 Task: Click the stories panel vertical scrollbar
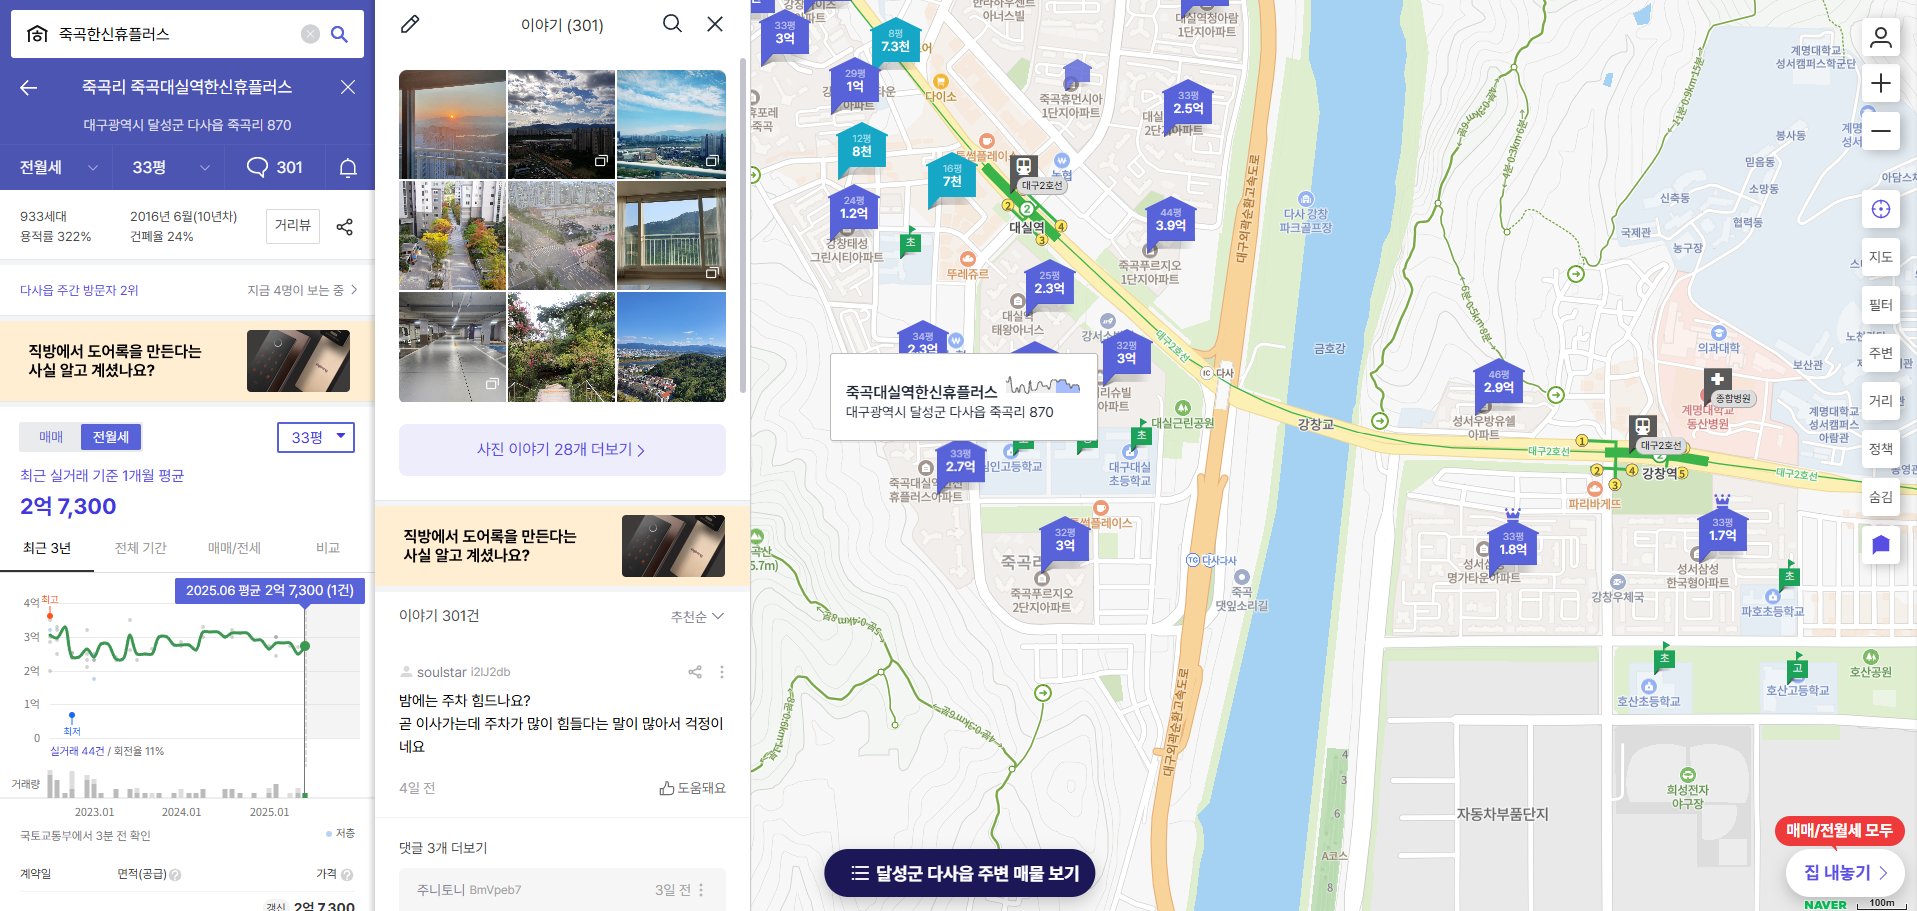[x=743, y=225]
